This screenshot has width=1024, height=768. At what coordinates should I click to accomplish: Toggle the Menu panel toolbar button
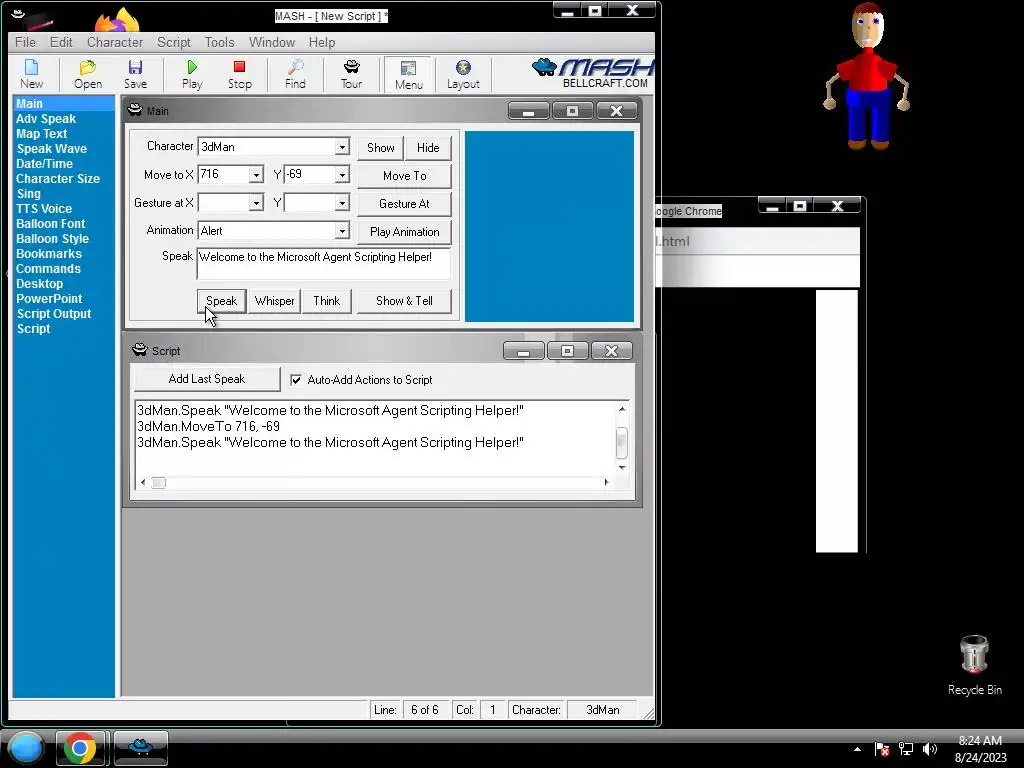[408, 74]
